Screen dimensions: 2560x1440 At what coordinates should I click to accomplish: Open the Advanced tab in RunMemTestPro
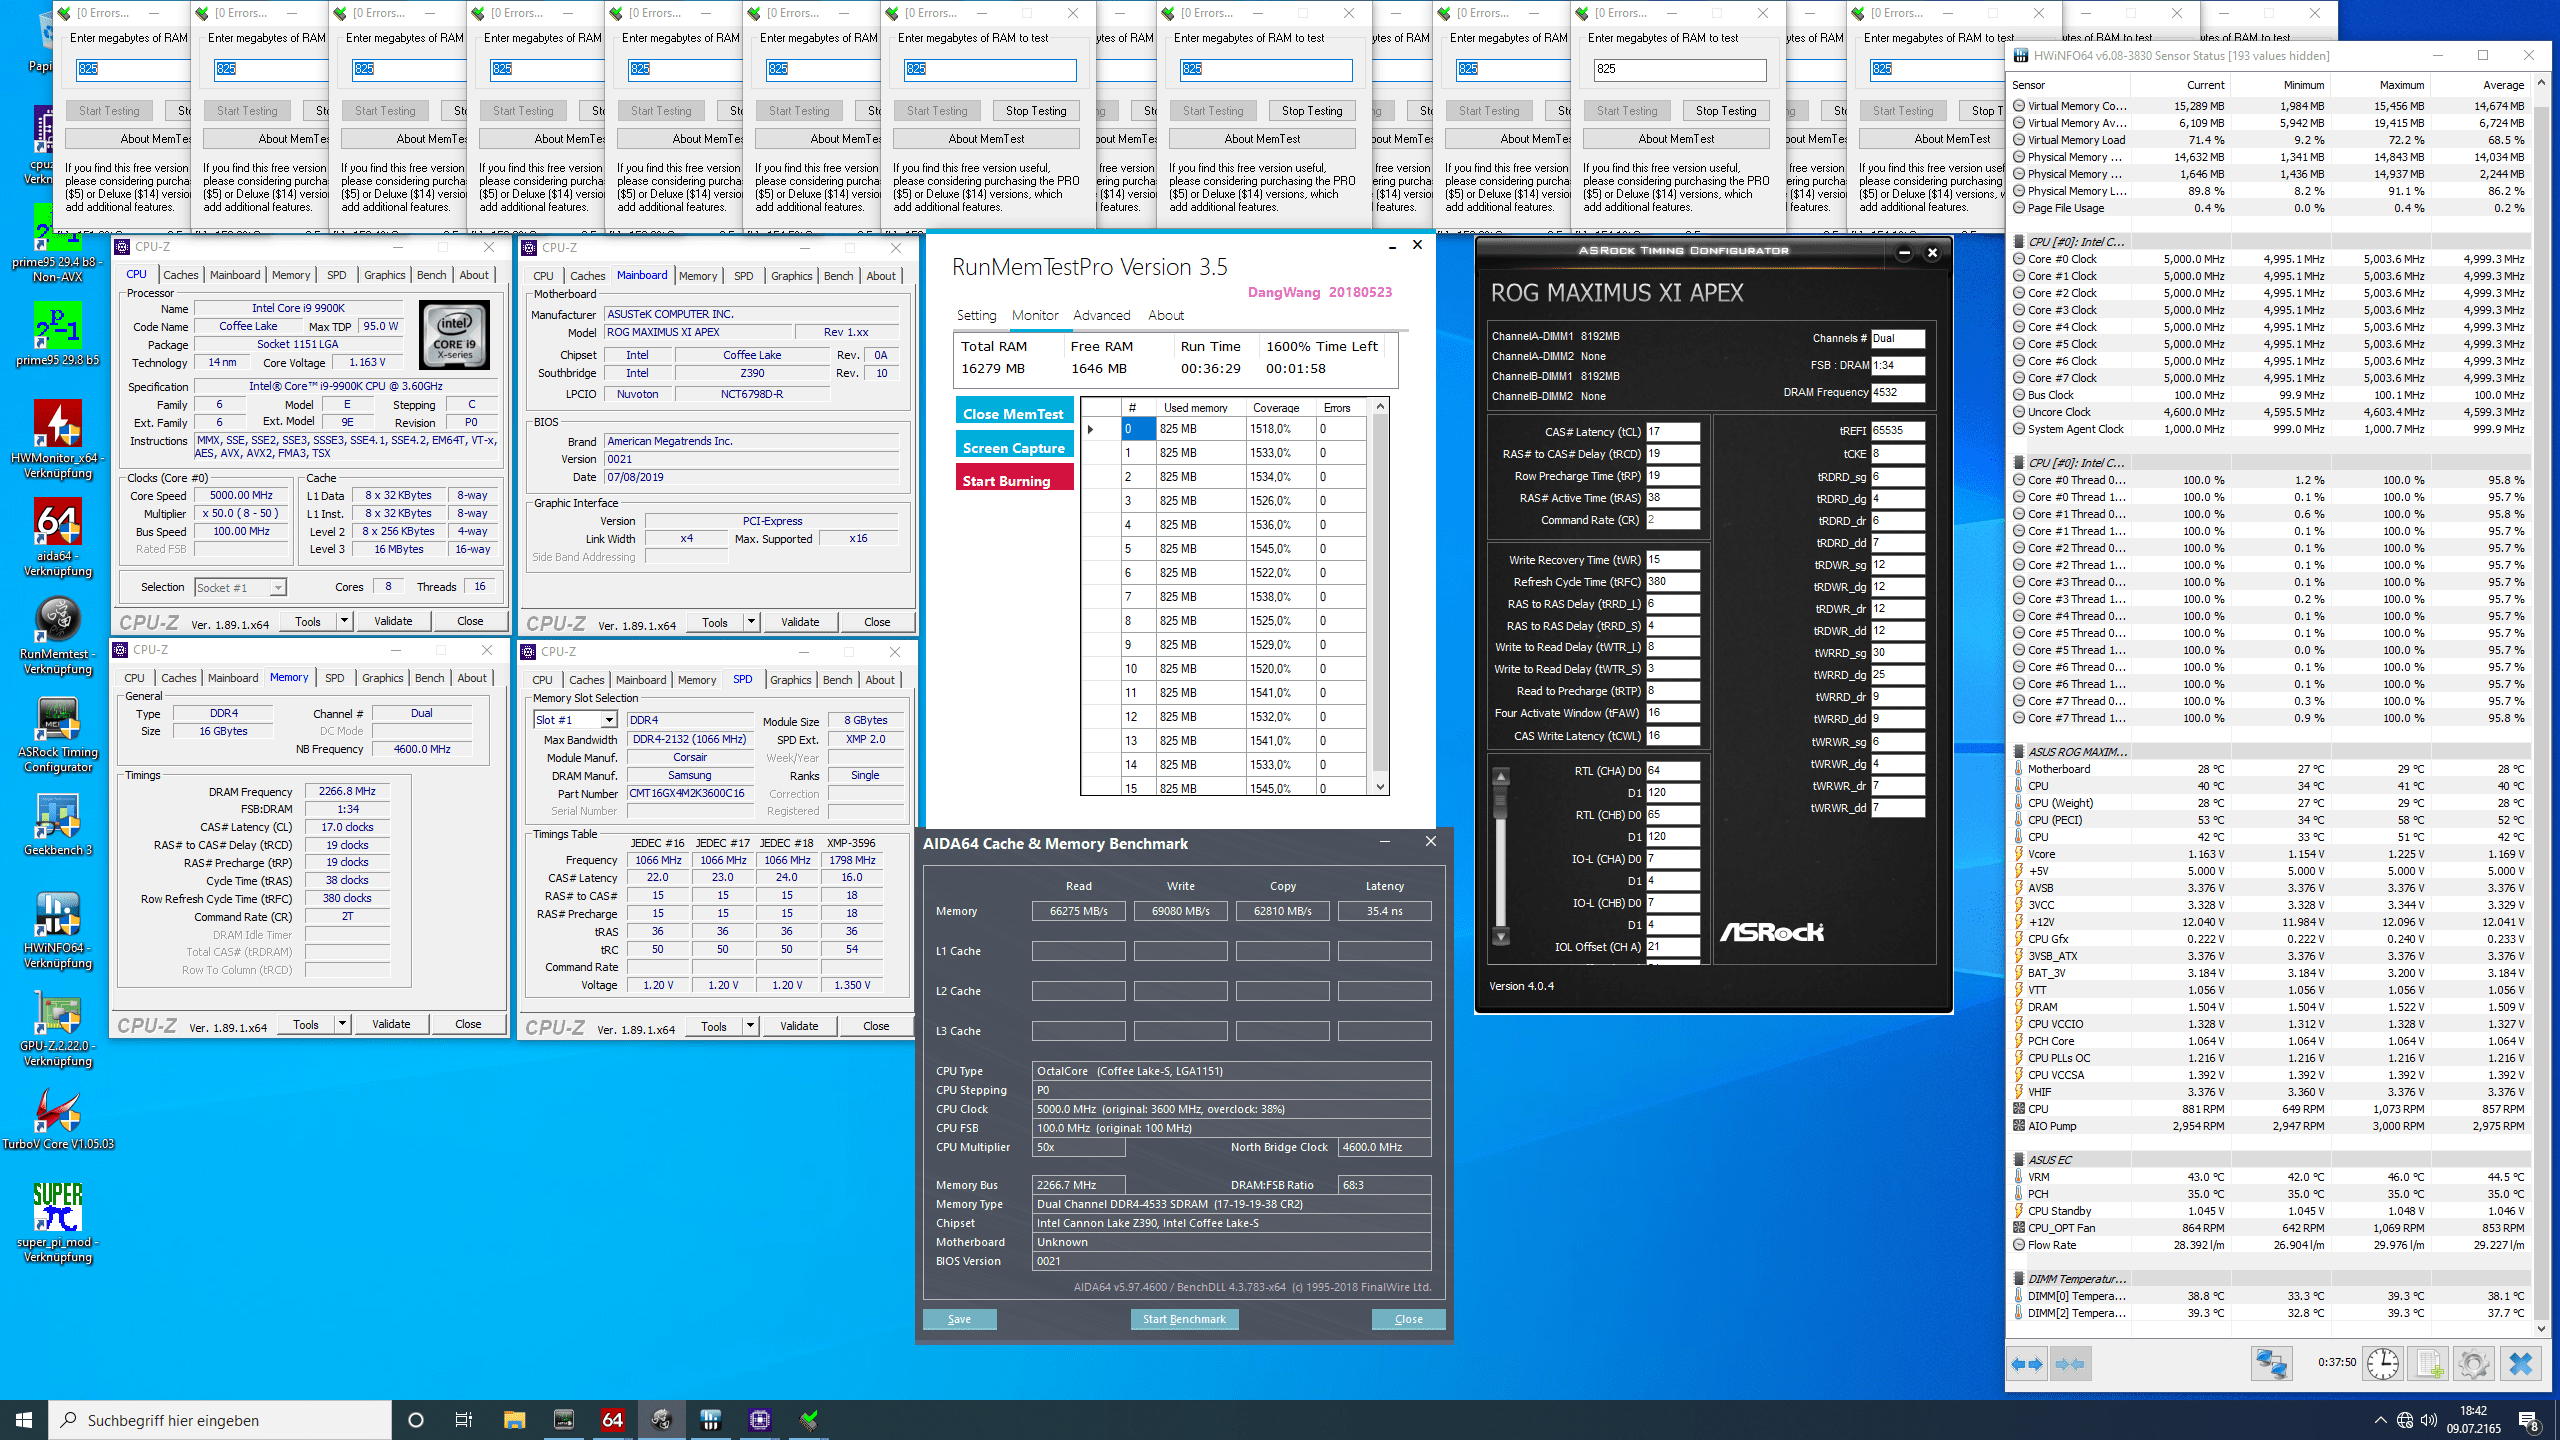[x=1102, y=315]
